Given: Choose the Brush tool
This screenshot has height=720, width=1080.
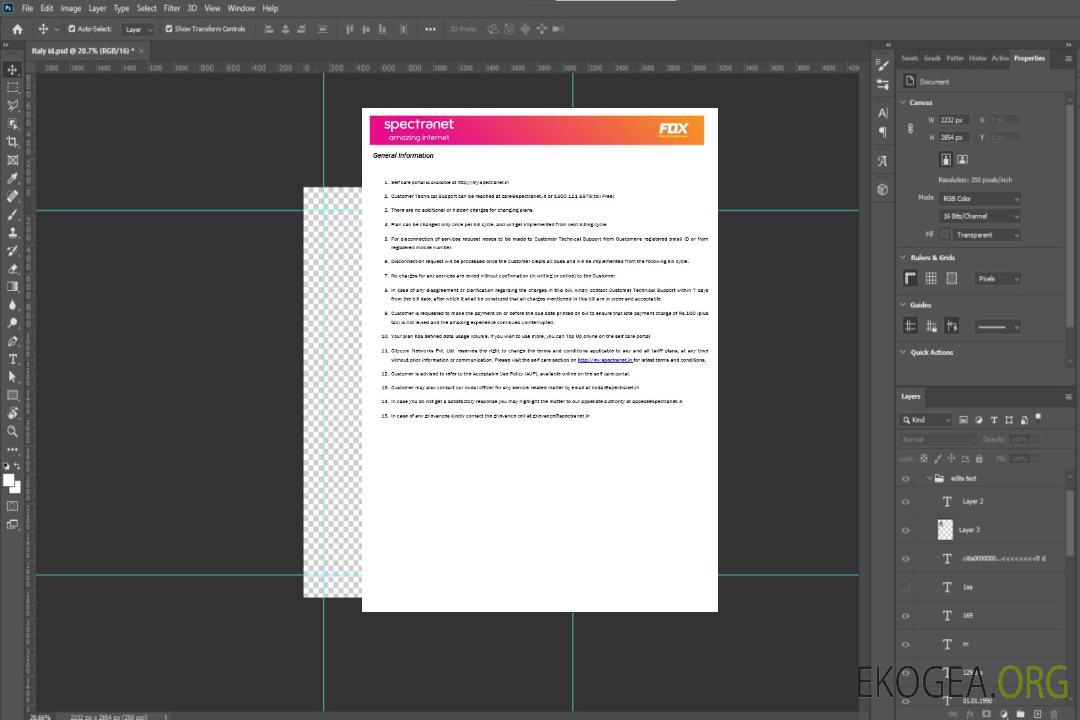Looking at the screenshot, I should (x=12, y=214).
